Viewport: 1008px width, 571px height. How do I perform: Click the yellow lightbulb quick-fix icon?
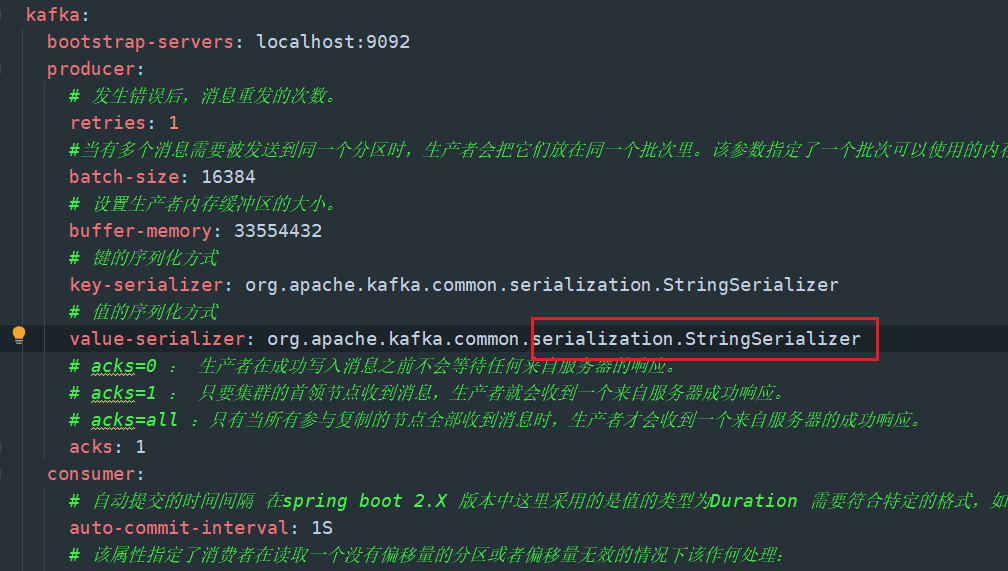tap(18, 336)
